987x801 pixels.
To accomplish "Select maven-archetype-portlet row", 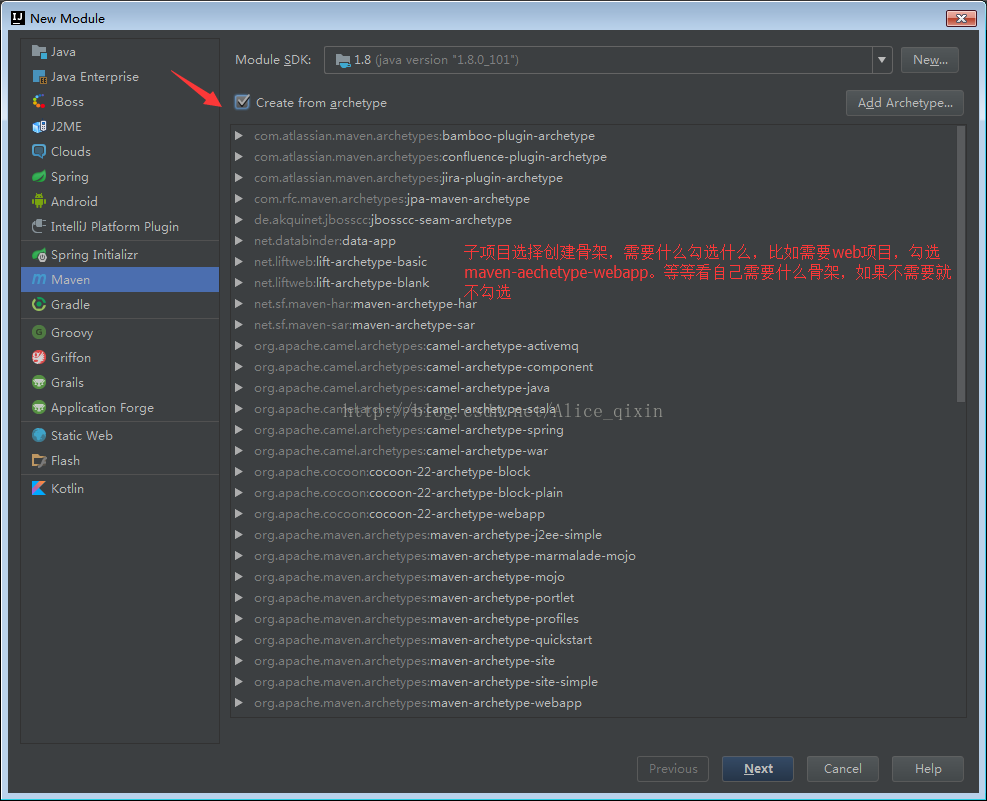I will (593, 598).
